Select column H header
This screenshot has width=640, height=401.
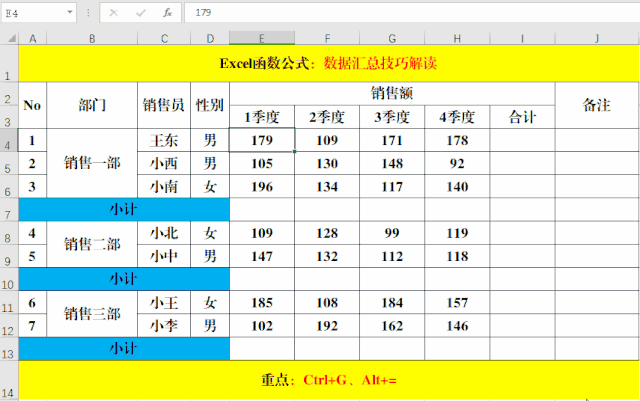(x=457, y=38)
